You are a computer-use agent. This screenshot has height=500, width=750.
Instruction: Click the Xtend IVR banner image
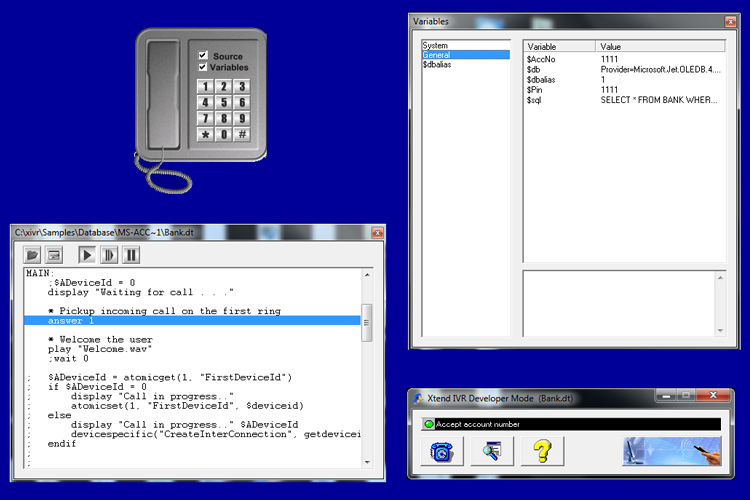672,451
